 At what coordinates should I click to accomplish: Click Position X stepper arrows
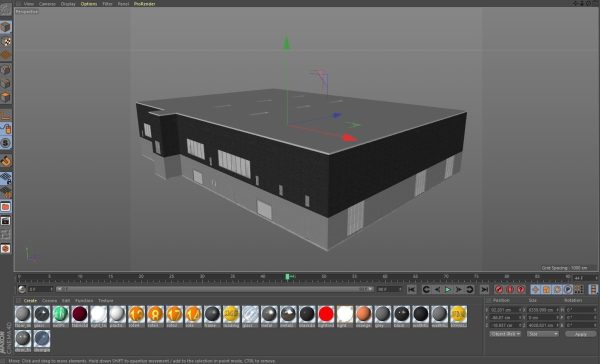520,310
